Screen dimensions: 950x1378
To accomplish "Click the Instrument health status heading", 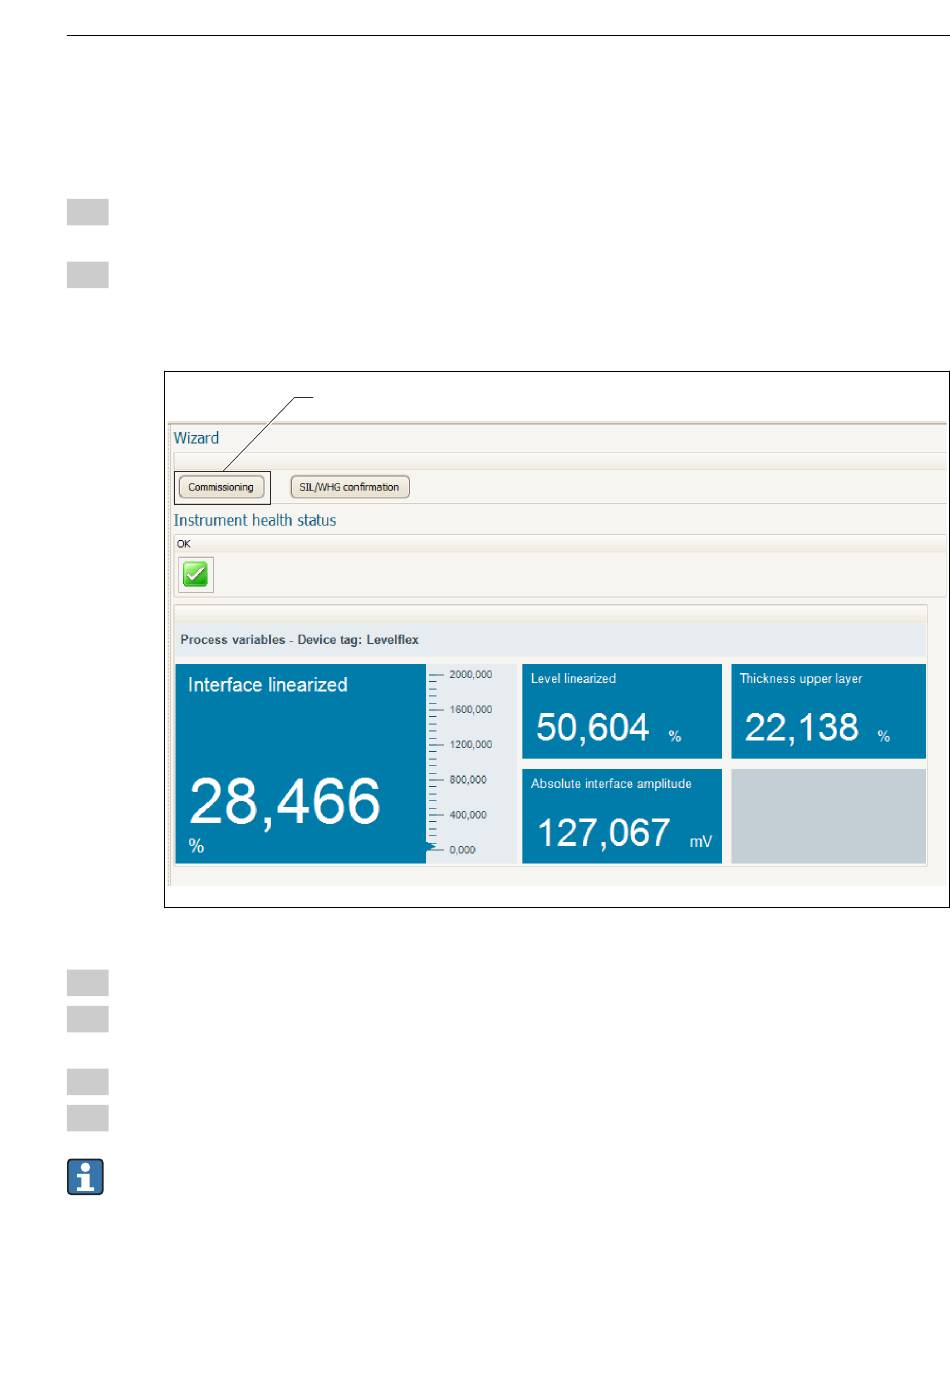I will click(x=255, y=520).
